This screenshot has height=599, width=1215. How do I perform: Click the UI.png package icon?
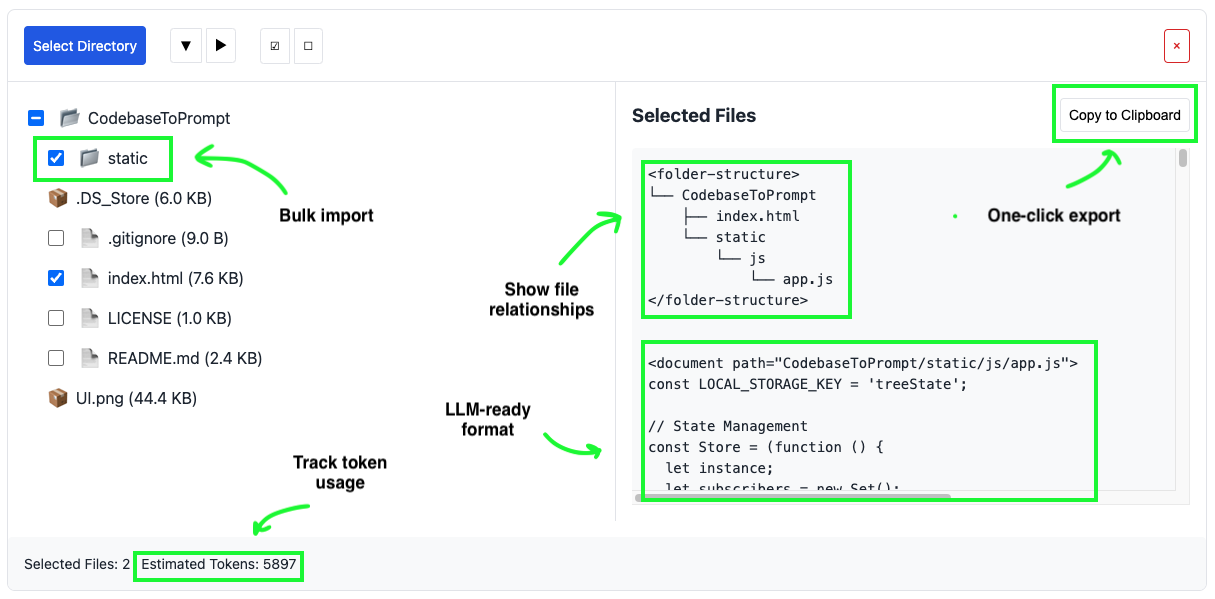[58, 398]
